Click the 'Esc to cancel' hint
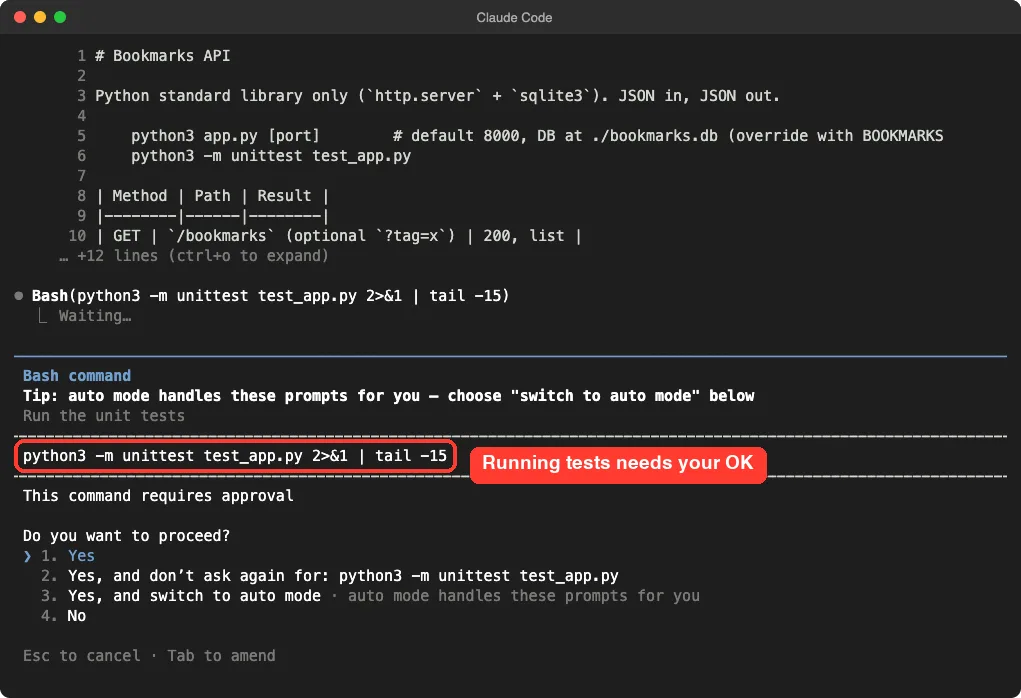Screen dimensions: 1021x698 [x=81, y=656]
